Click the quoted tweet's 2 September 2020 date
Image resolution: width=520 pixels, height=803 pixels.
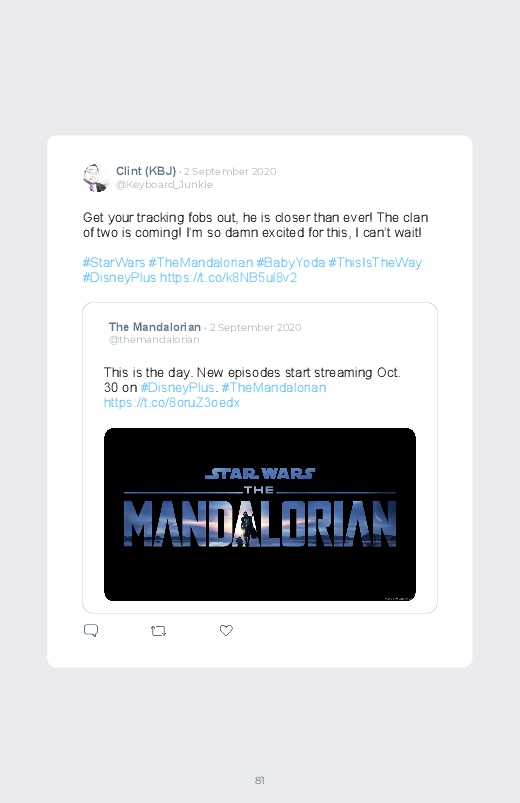[255, 327]
